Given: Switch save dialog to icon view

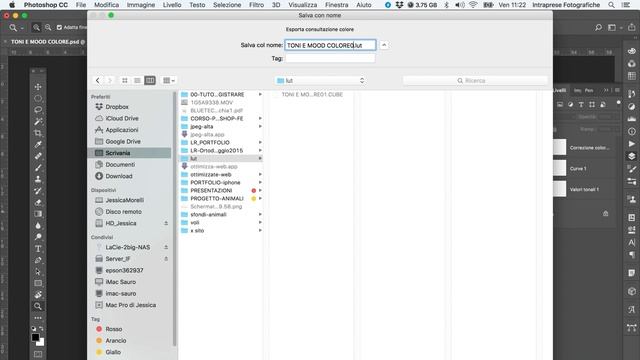Looking at the screenshot, I should [x=125, y=80].
